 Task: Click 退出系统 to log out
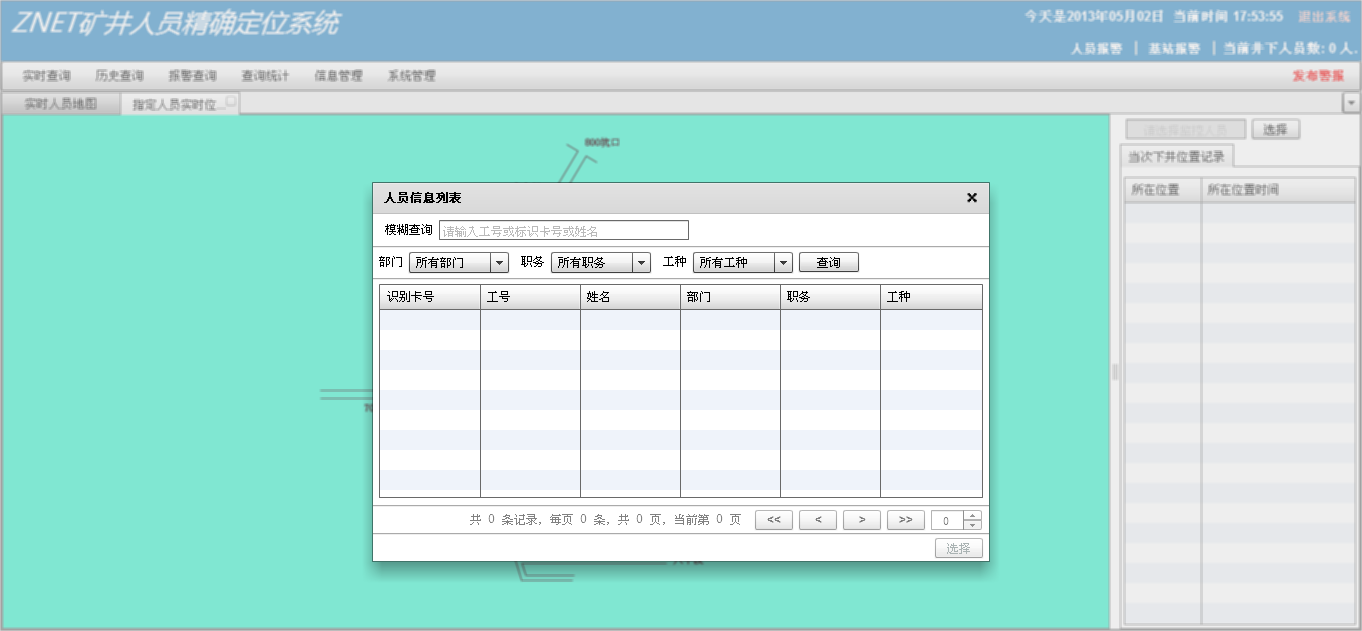click(x=1323, y=17)
